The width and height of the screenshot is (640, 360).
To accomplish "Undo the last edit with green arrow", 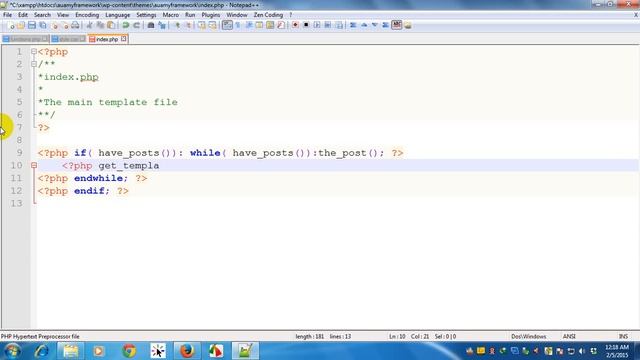I will [x=126, y=25].
